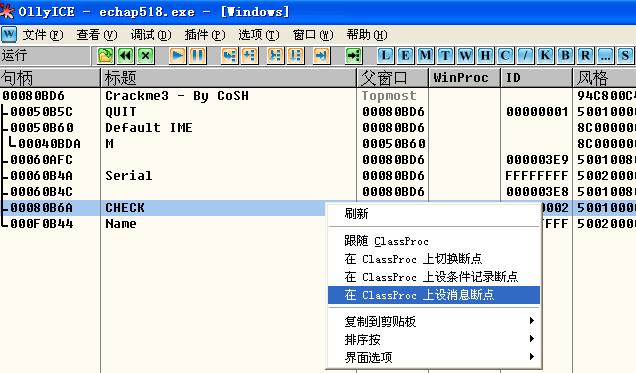
Task: Click the Step over icon
Action: click(249, 56)
